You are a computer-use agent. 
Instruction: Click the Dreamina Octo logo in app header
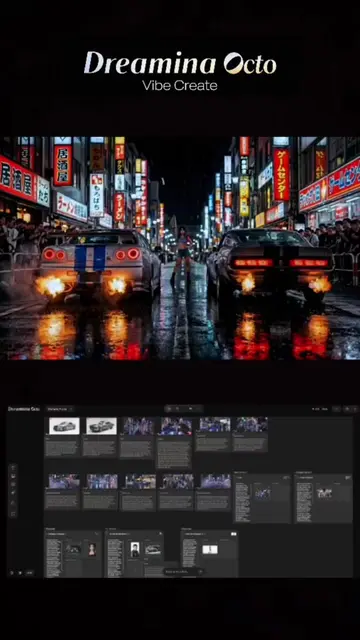(24, 409)
